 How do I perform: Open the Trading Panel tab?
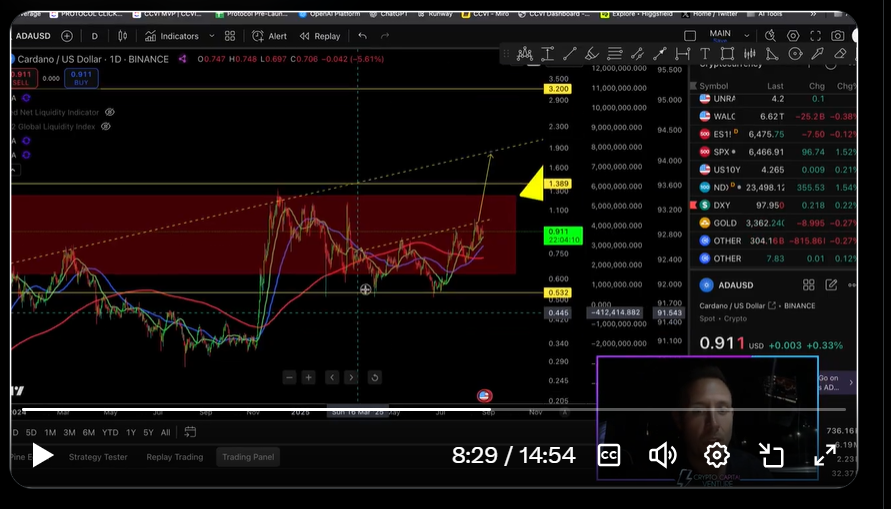[x=248, y=457]
